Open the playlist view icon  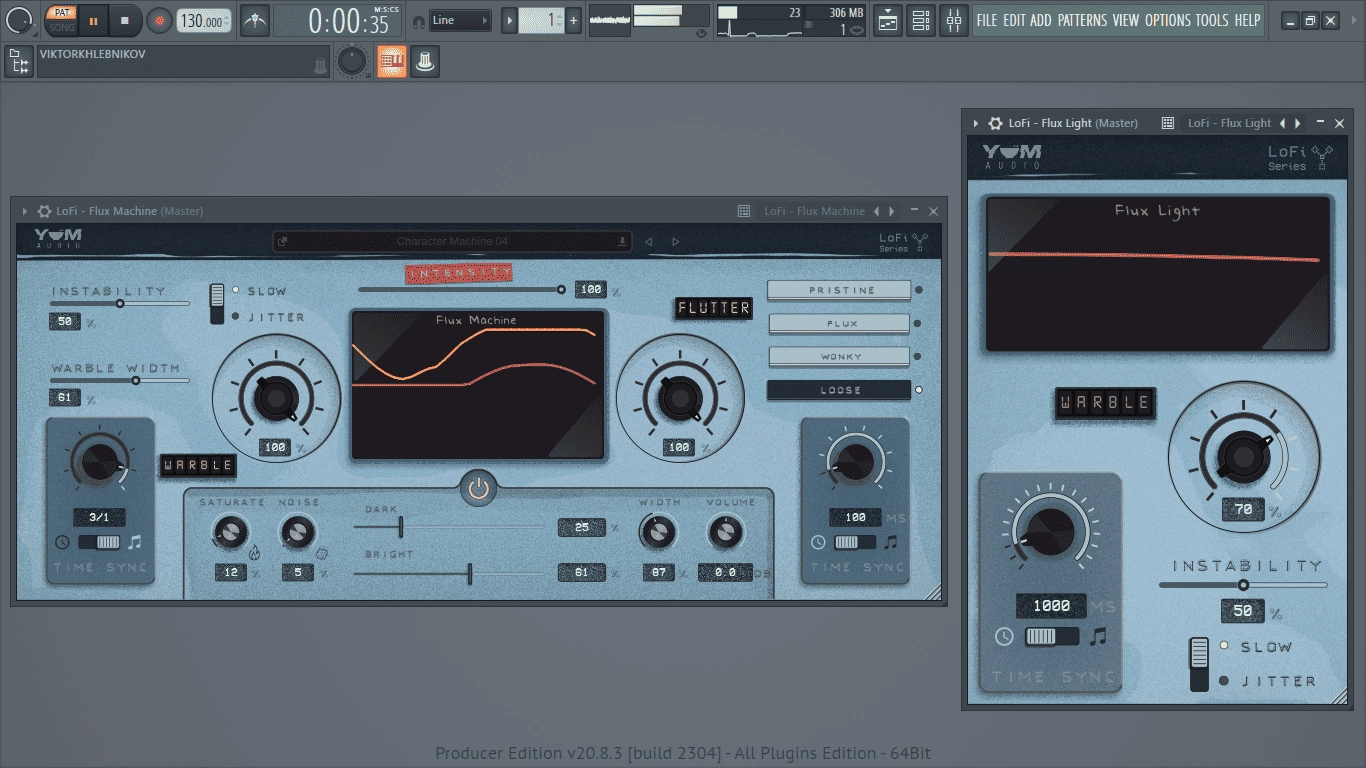pyautogui.click(x=887, y=20)
